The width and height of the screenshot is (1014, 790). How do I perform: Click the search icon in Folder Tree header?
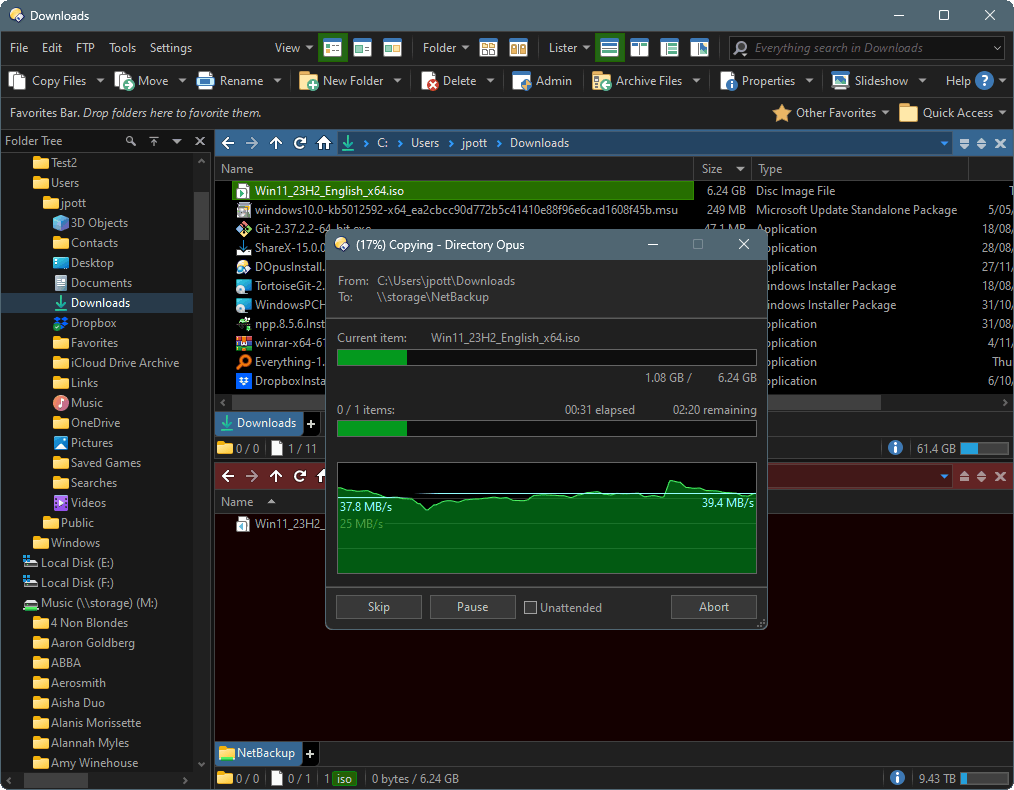coord(131,142)
